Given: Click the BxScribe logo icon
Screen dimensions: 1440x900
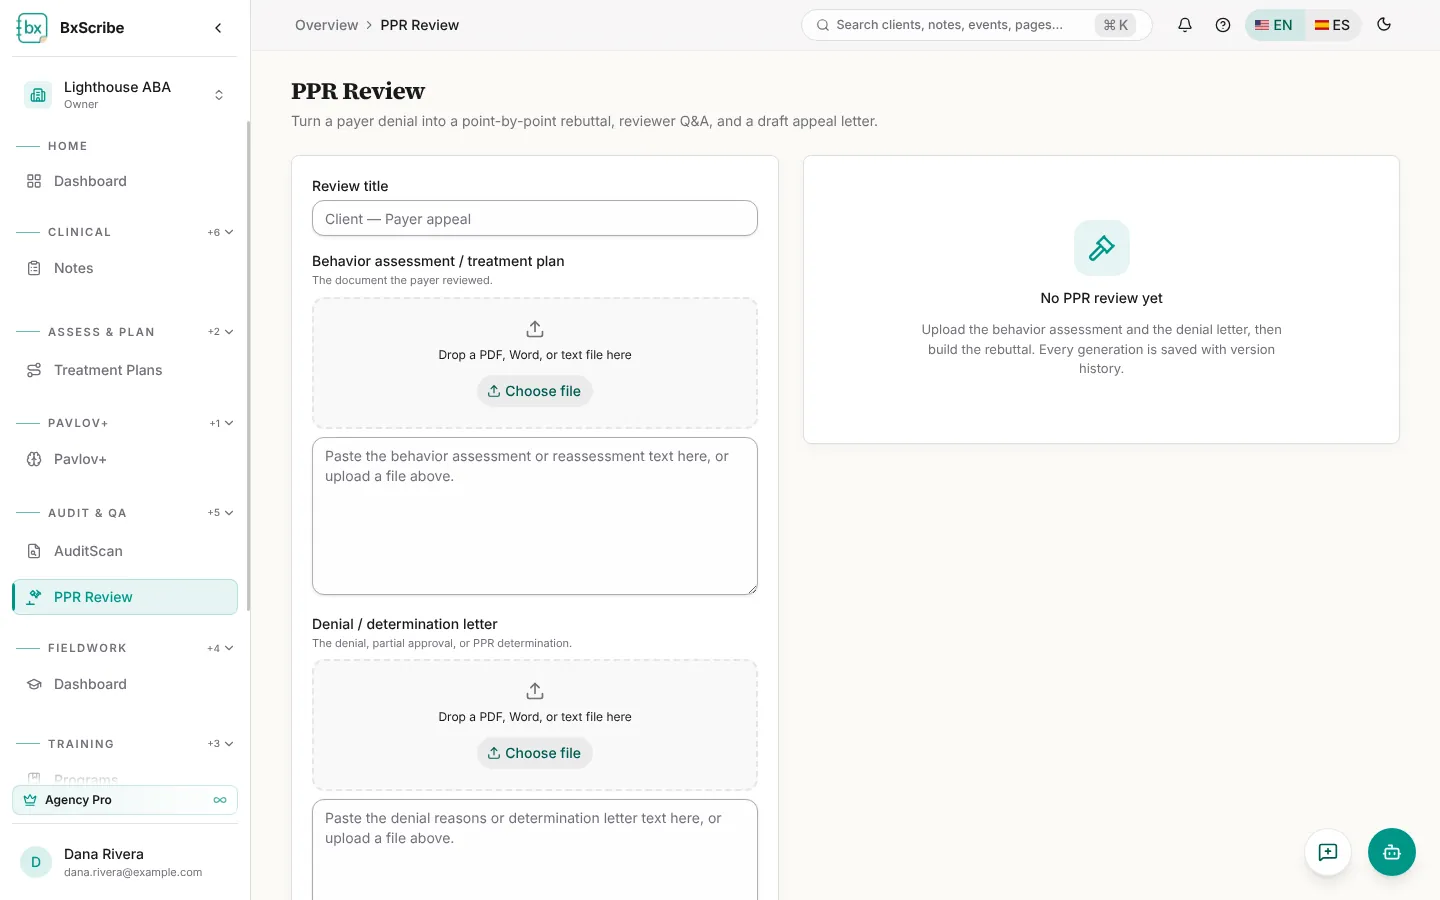Looking at the screenshot, I should click(32, 28).
